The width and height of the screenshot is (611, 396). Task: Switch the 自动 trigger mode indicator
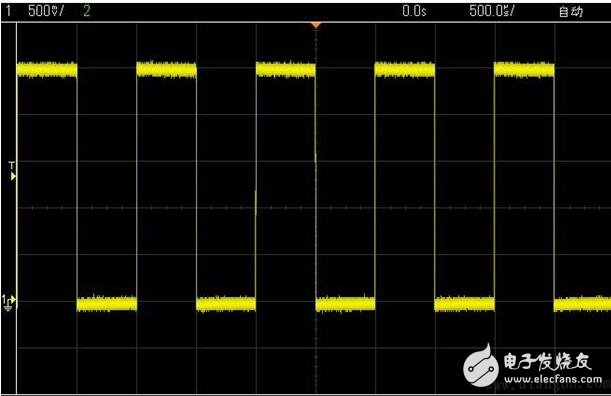coord(571,12)
